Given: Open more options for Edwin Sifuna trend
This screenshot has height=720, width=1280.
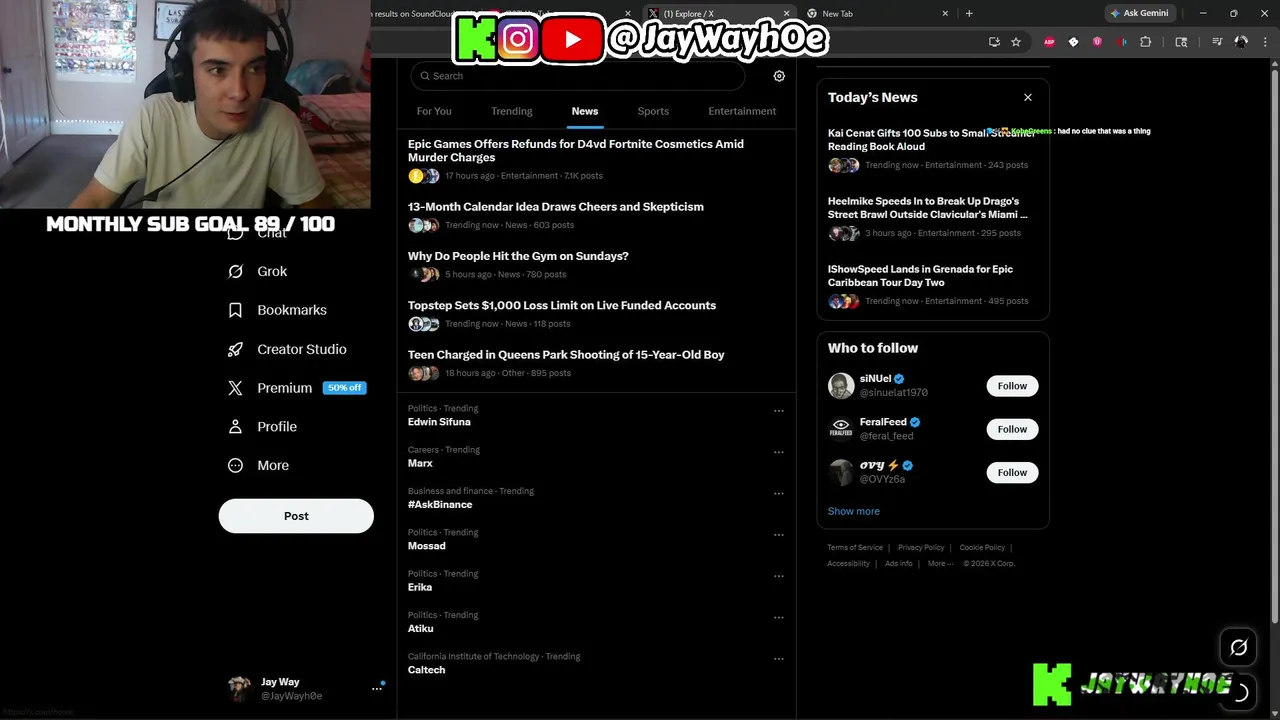Looking at the screenshot, I should (779, 410).
